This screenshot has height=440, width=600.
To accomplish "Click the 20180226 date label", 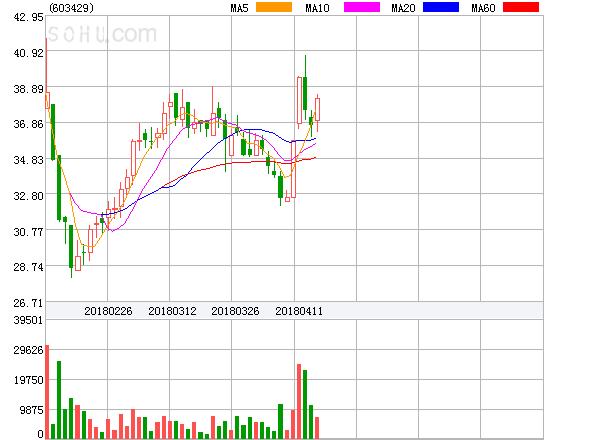I will pos(108,311).
